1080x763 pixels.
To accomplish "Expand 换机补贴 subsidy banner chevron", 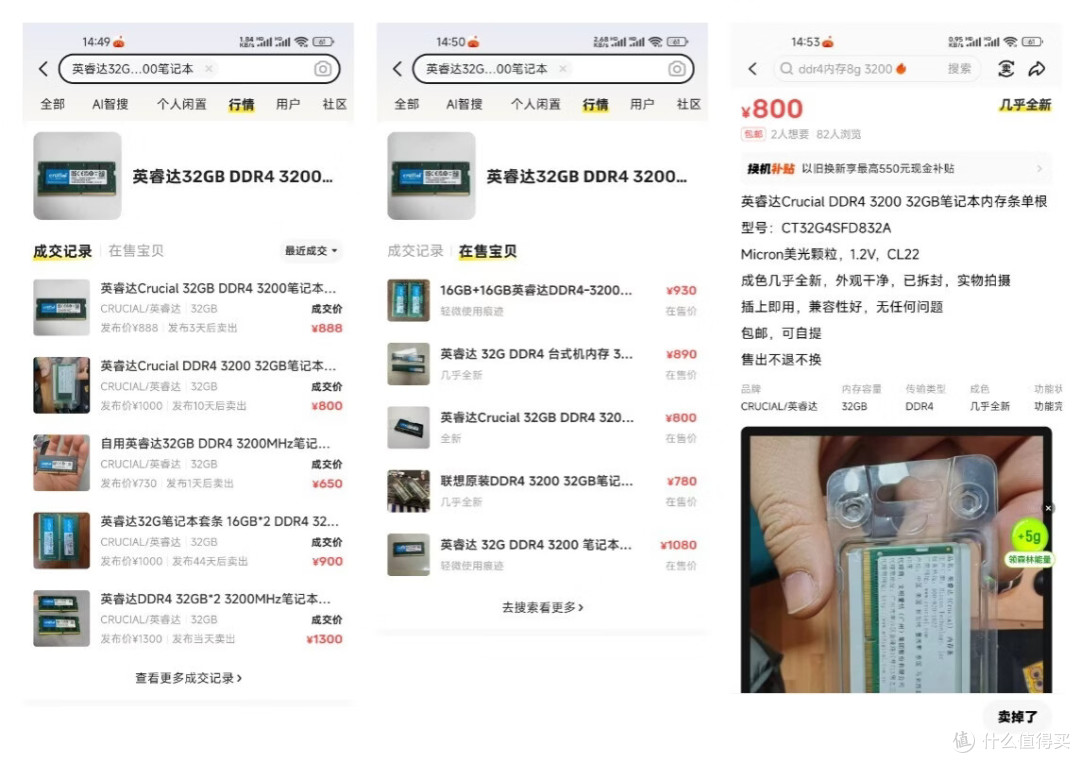I will [1039, 169].
